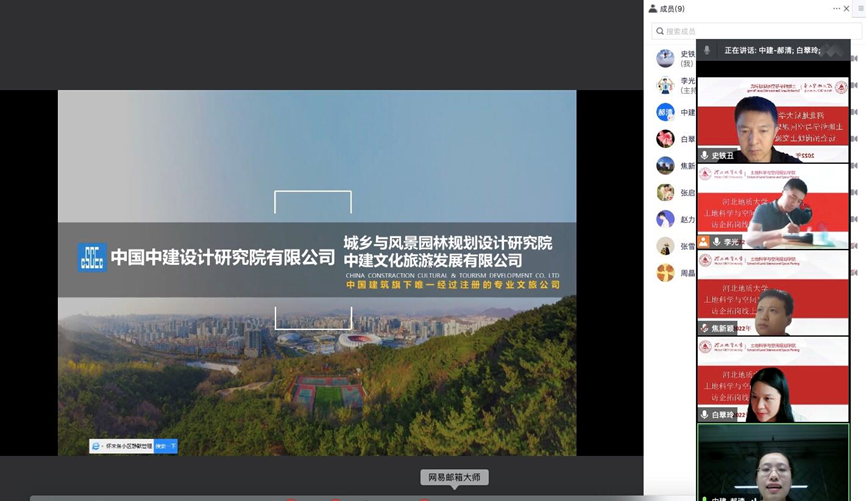Select 白翠玲's video thumbnail
This screenshot has width=866, height=501.
[x=772, y=380]
